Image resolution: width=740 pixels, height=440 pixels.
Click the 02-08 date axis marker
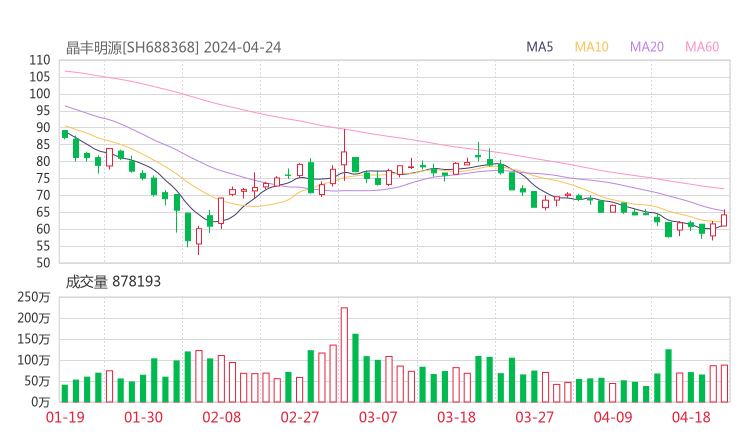pyautogui.click(x=222, y=418)
